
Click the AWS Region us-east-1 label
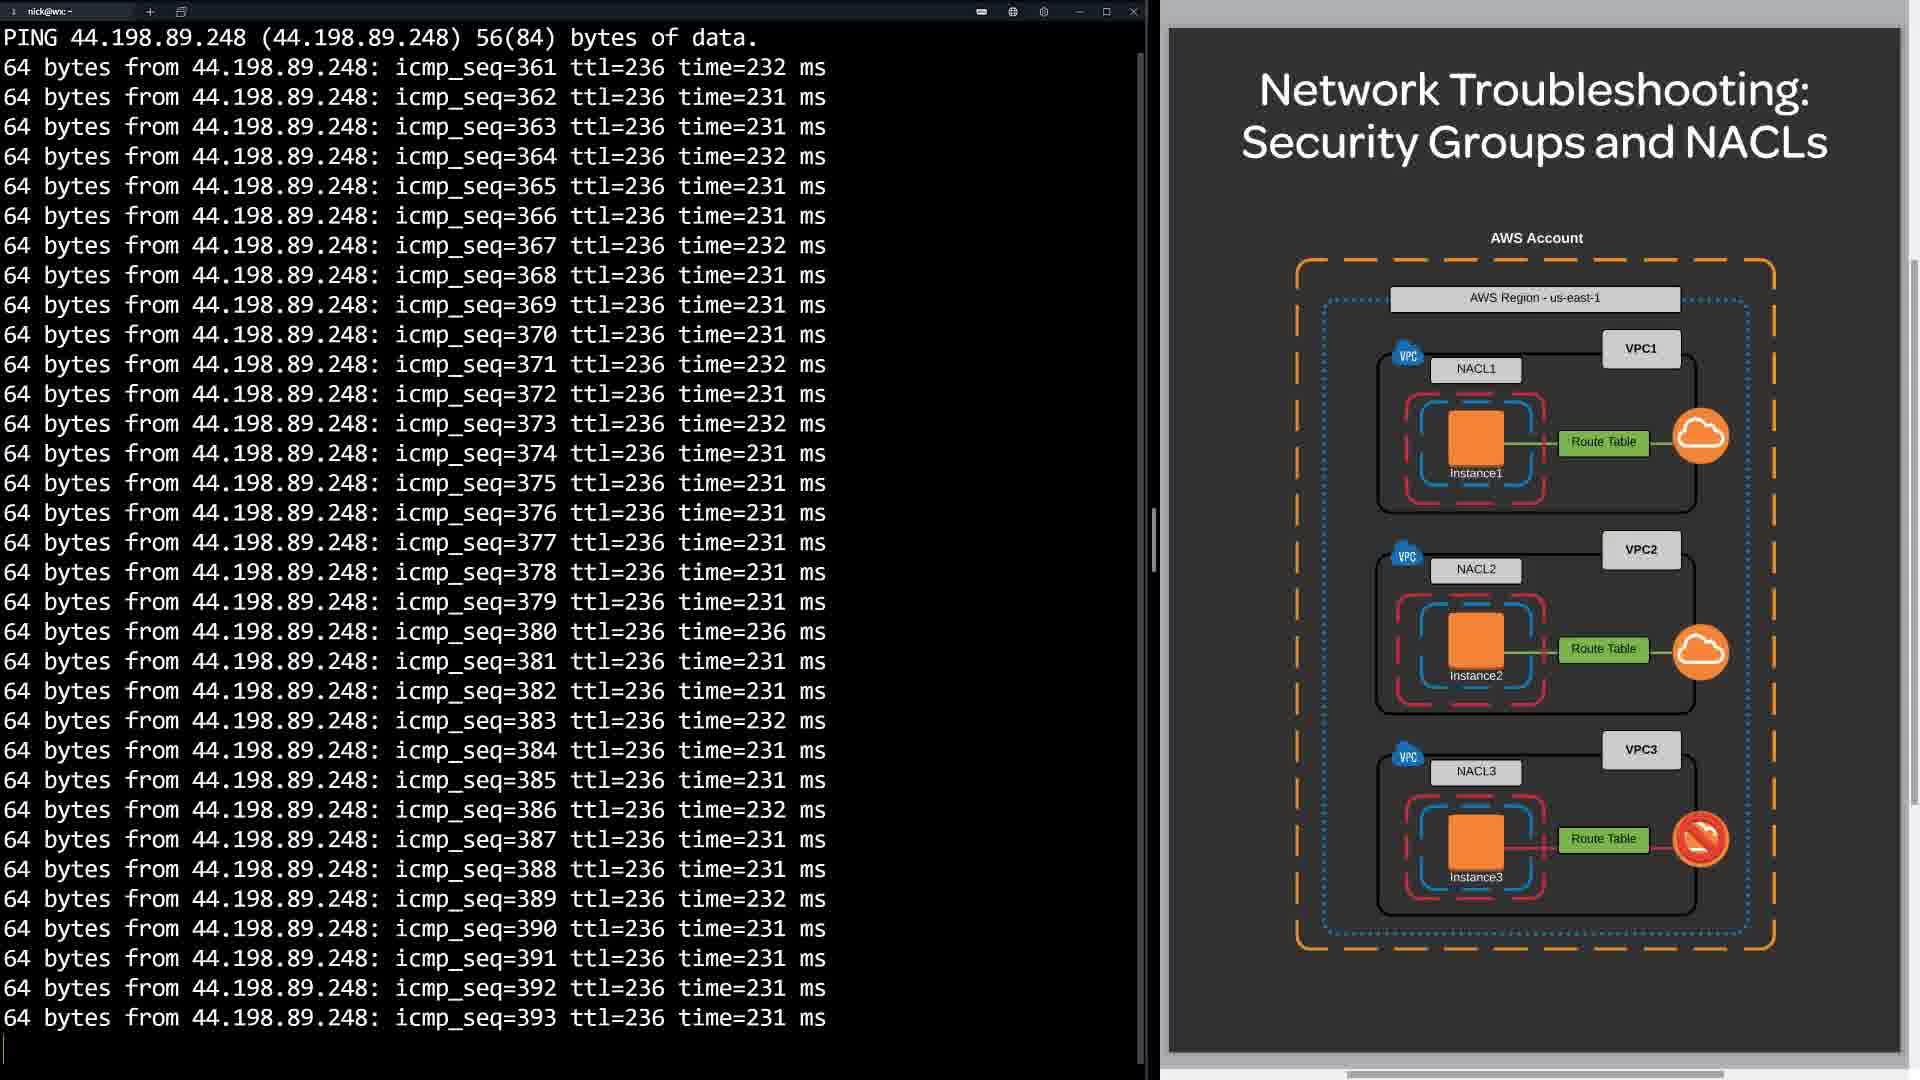point(1534,298)
